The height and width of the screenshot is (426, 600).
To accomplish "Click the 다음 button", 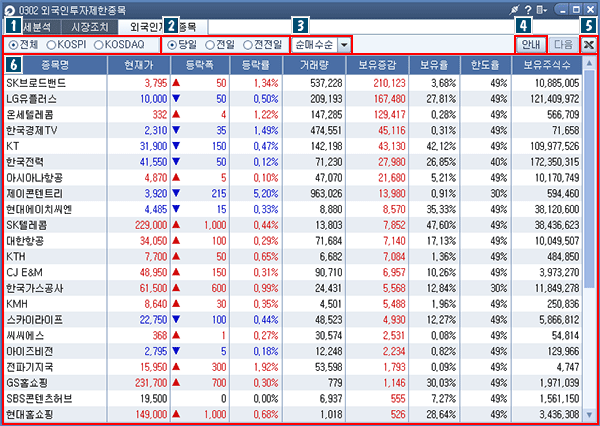I will point(563,45).
